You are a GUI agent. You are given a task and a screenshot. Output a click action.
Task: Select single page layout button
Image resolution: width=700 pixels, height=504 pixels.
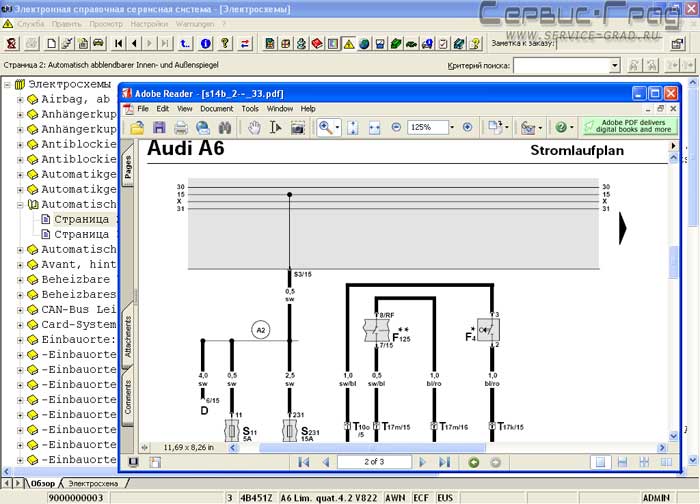(x=600, y=462)
